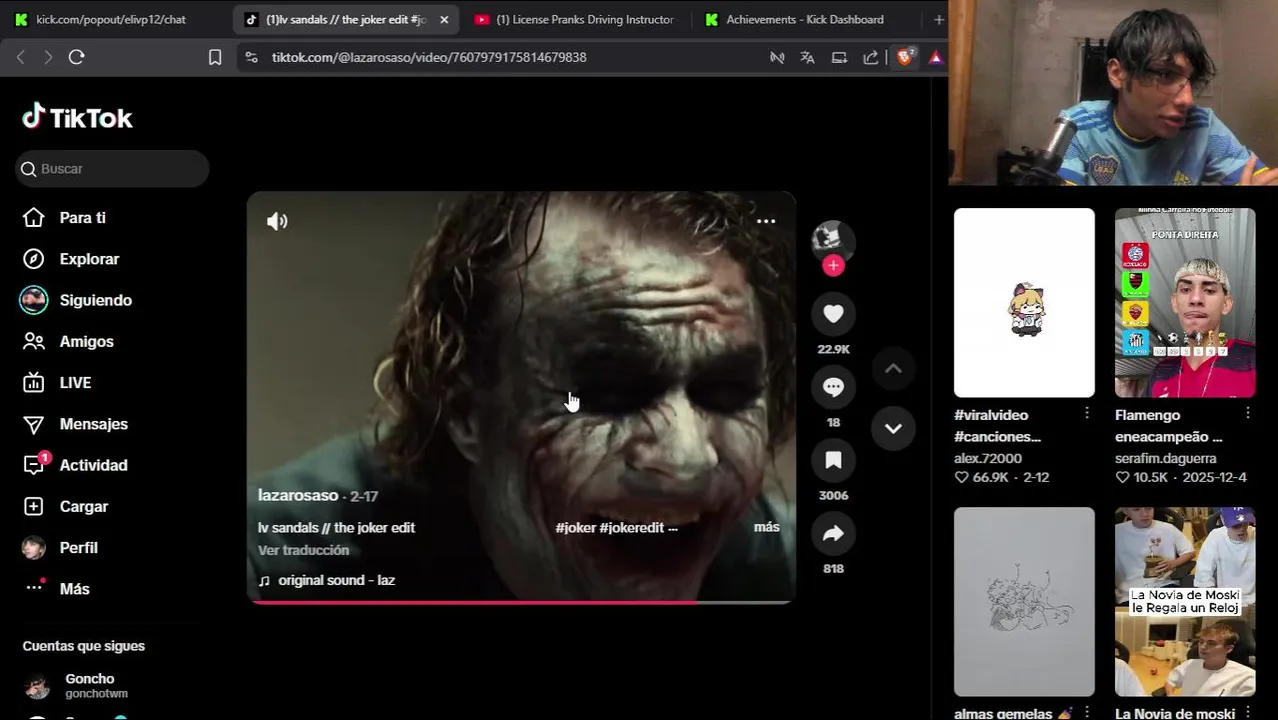1278x720 pixels.
Task: Click the tiktok.com address bar URL
Action: click(x=429, y=57)
